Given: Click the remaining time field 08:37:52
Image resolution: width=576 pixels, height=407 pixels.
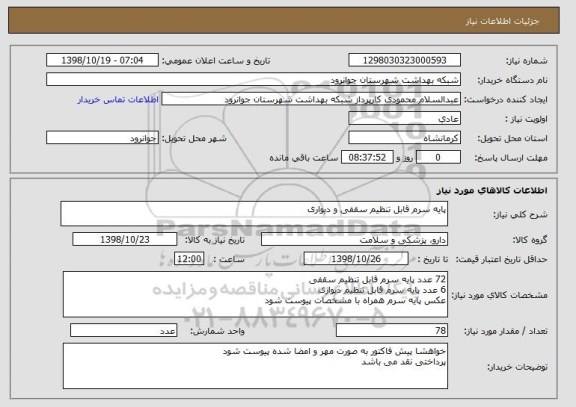Looking at the screenshot, I should pyautogui.click(x=367, y=158).
